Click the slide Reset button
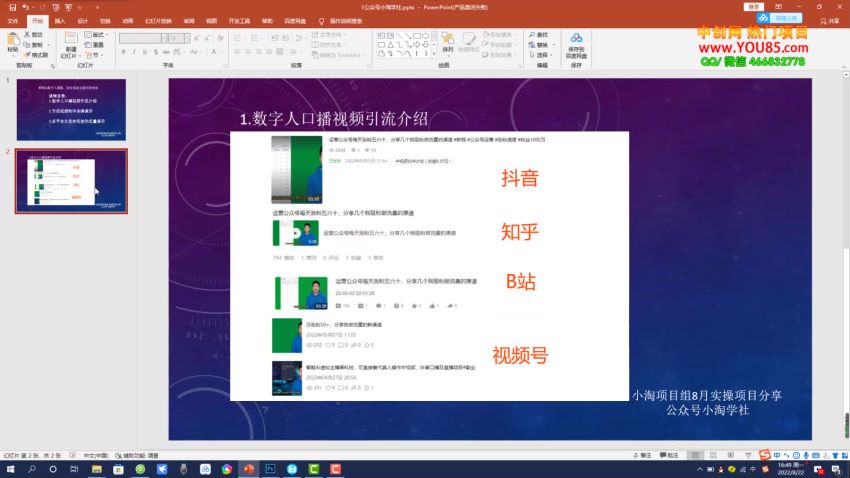Viewport: 850px width, 478px height. [94, 45]
